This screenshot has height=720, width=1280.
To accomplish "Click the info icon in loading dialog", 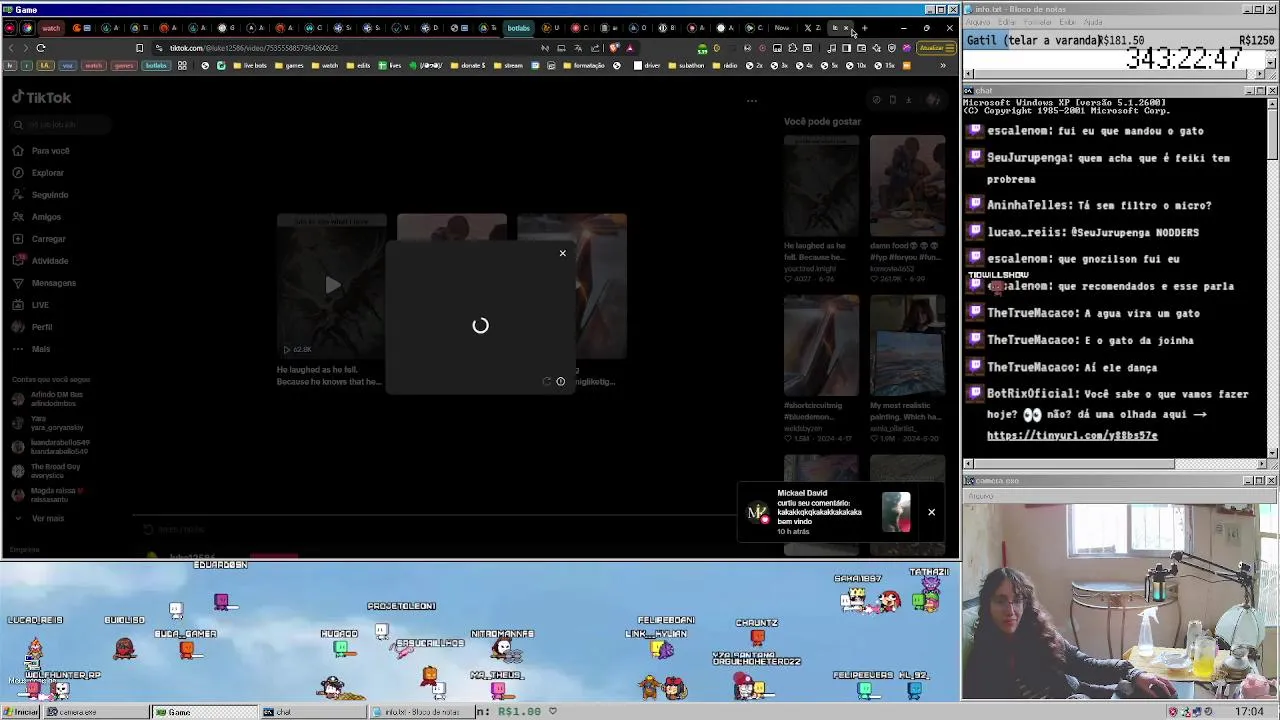I will click(560, 381).
